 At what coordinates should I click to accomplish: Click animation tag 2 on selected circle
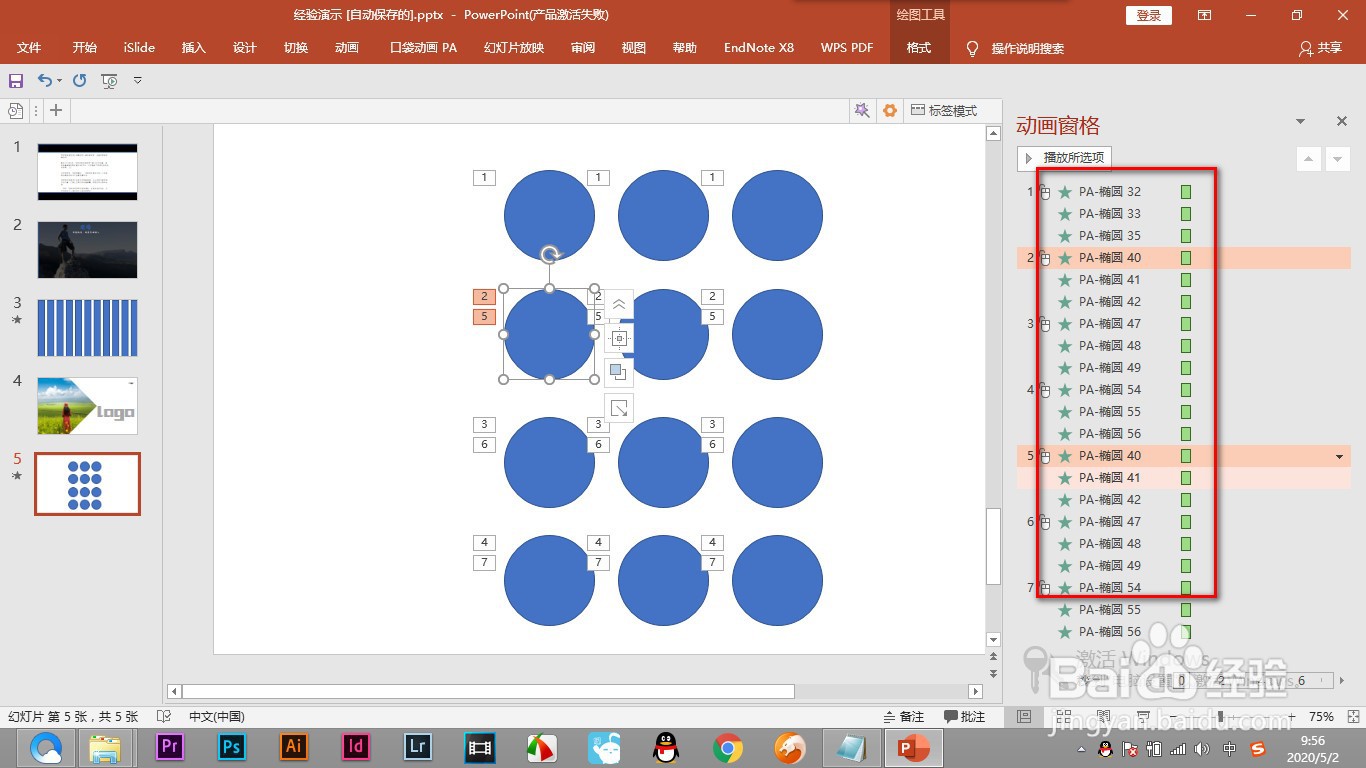pyautogui.click(x=484, y=296)
